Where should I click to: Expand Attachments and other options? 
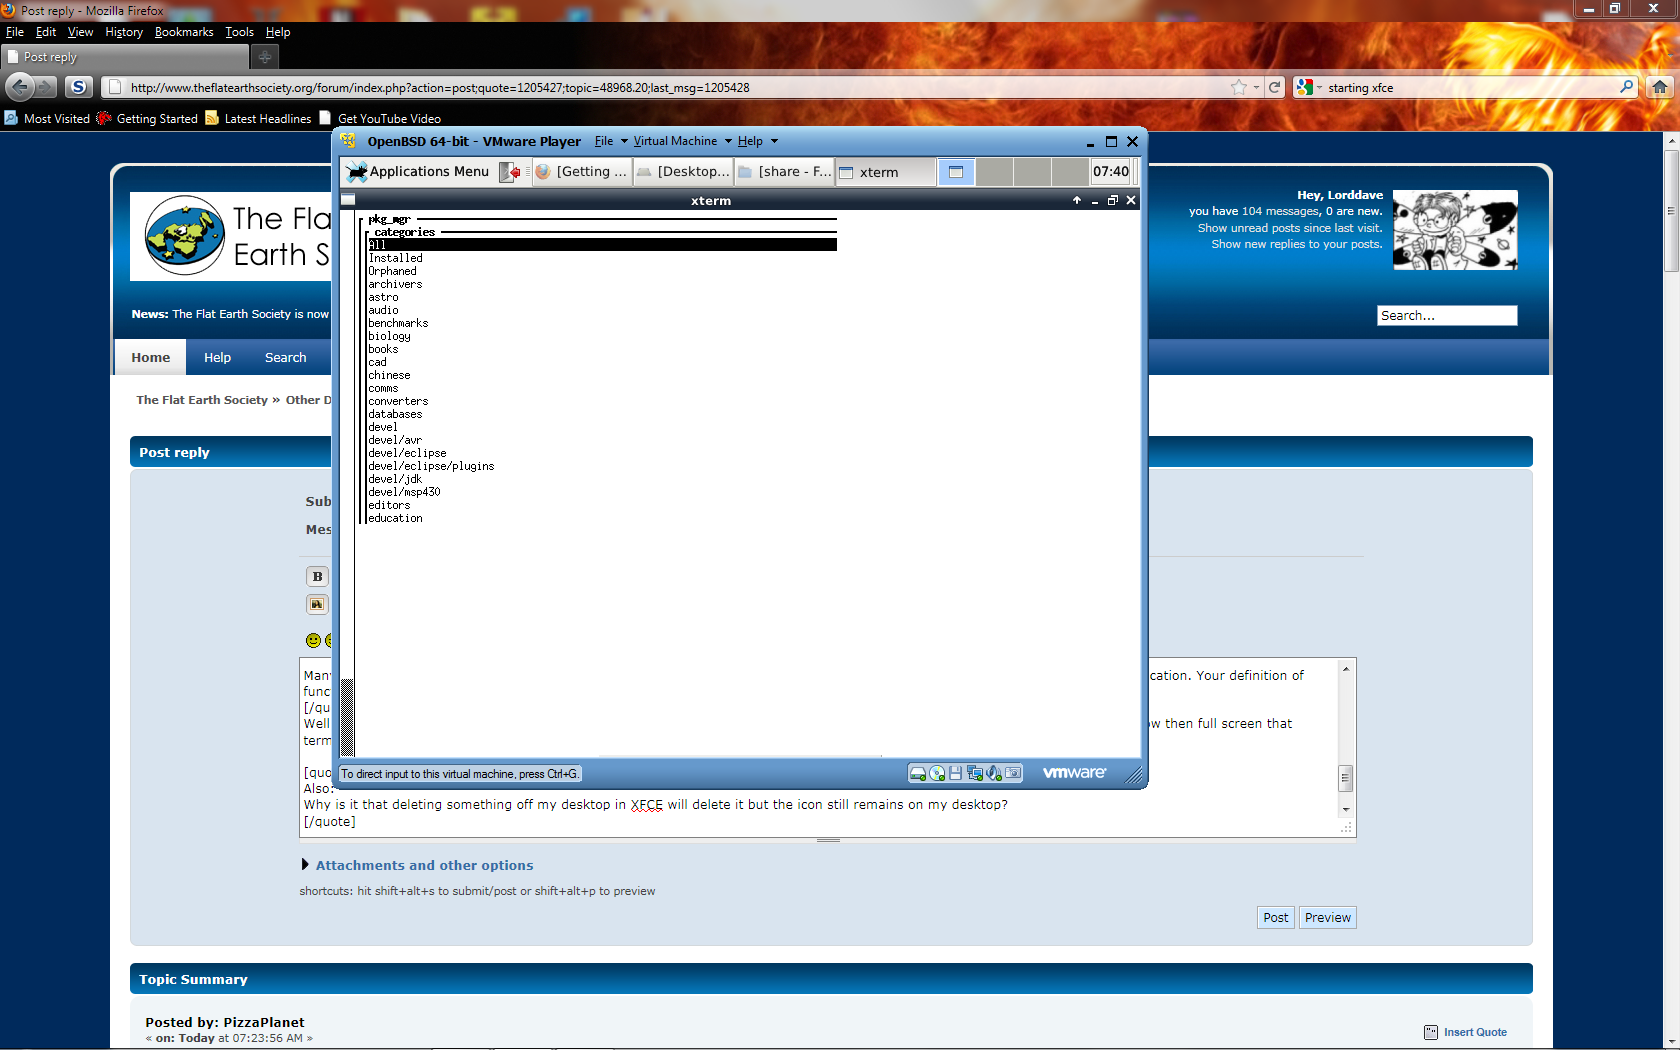click(424, 865)
